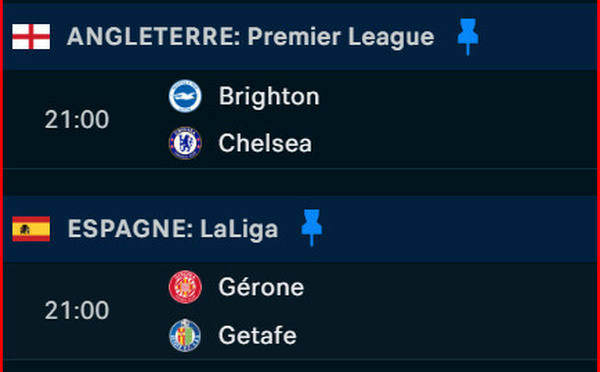
Task: Click the Gérone club crest
Action: pos(185,287)
